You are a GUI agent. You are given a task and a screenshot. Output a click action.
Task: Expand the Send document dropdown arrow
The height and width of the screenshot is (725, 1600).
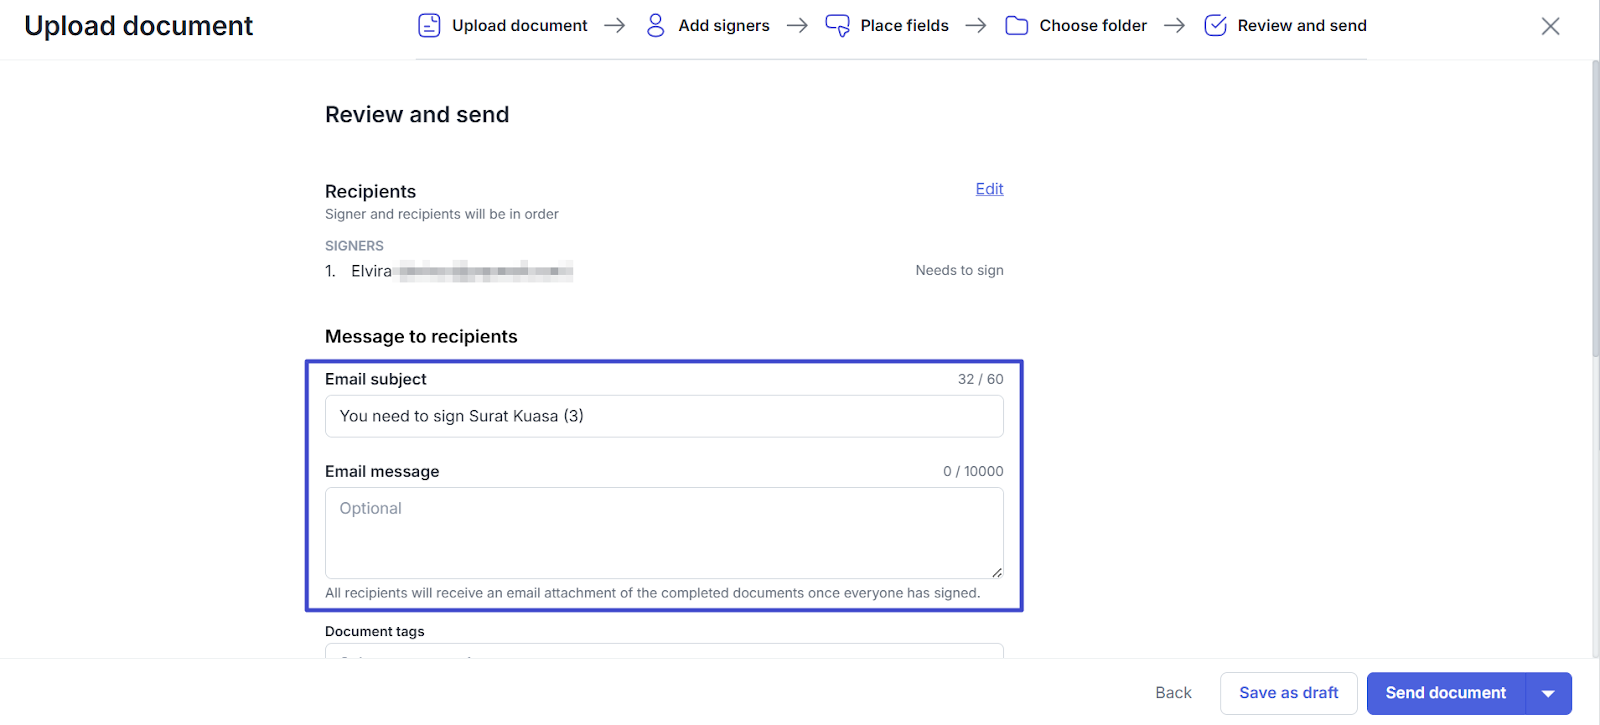[x=1548, y=693]
